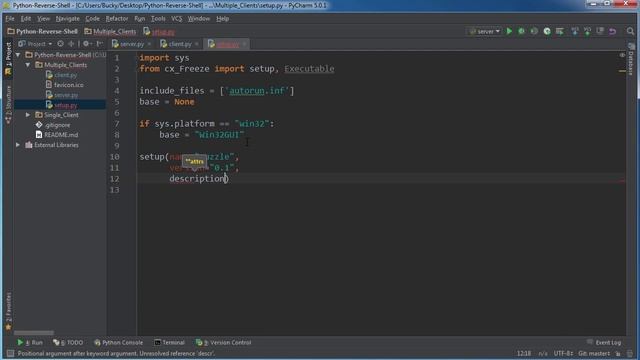Toggle the Project side tab
The width and height of the screenshot is (640, 360).
pos(8,59)
